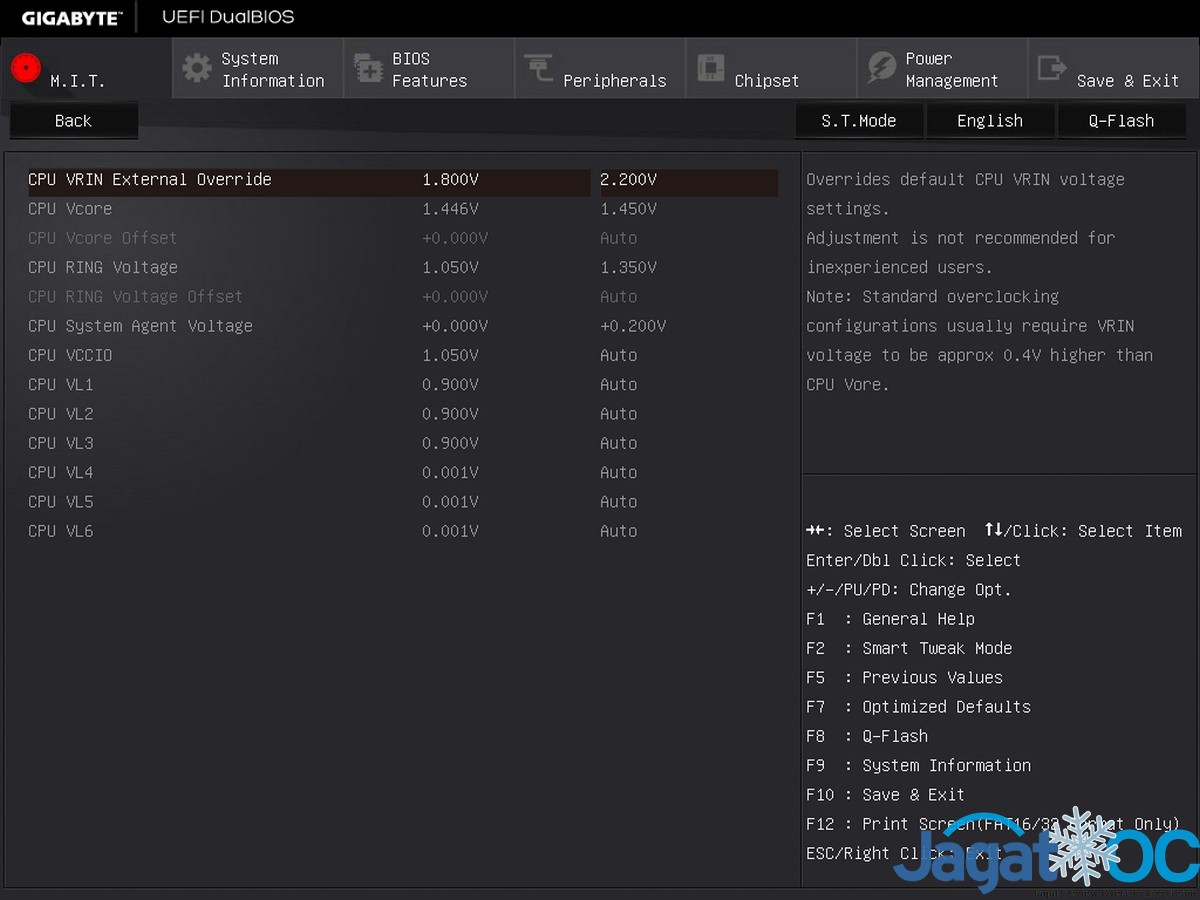Change the CPU VL1 Auto setting
This screenshot has height=900, width=1200.
(618, 385)
